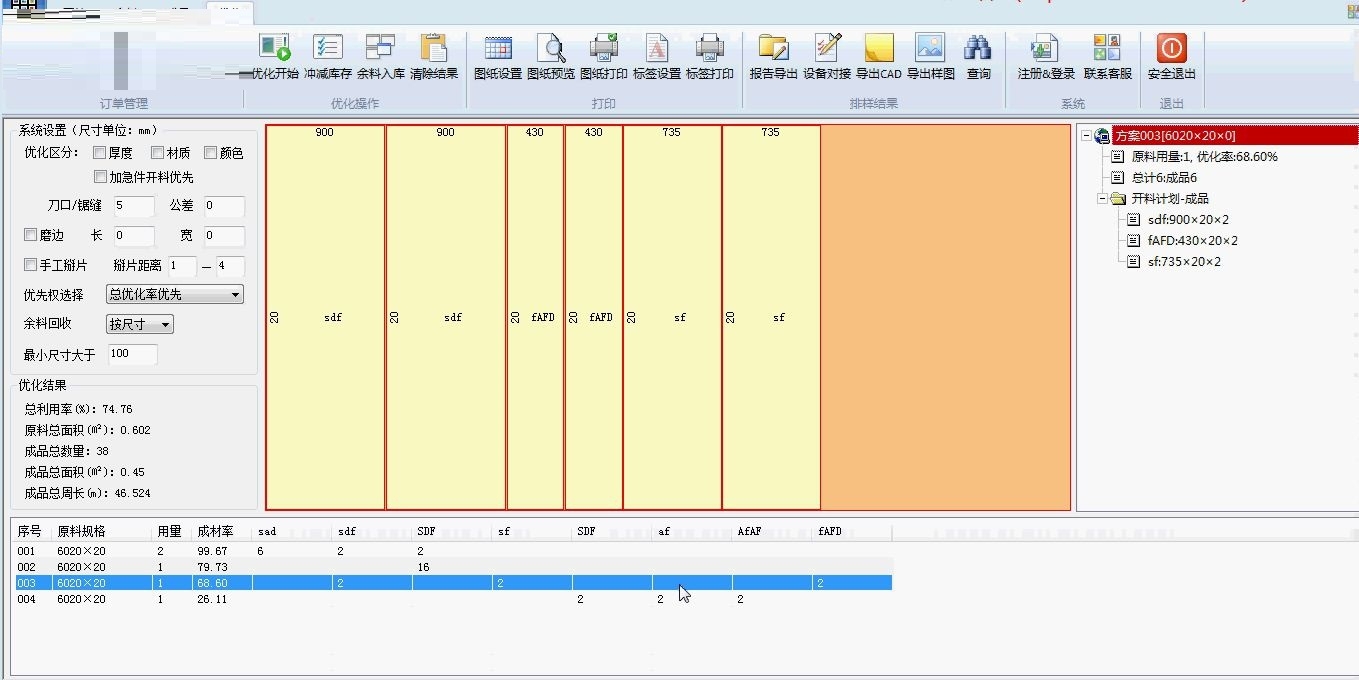Click the 成材率 column header
Screen dimensions: 1359x680
[x=222, y=531]
